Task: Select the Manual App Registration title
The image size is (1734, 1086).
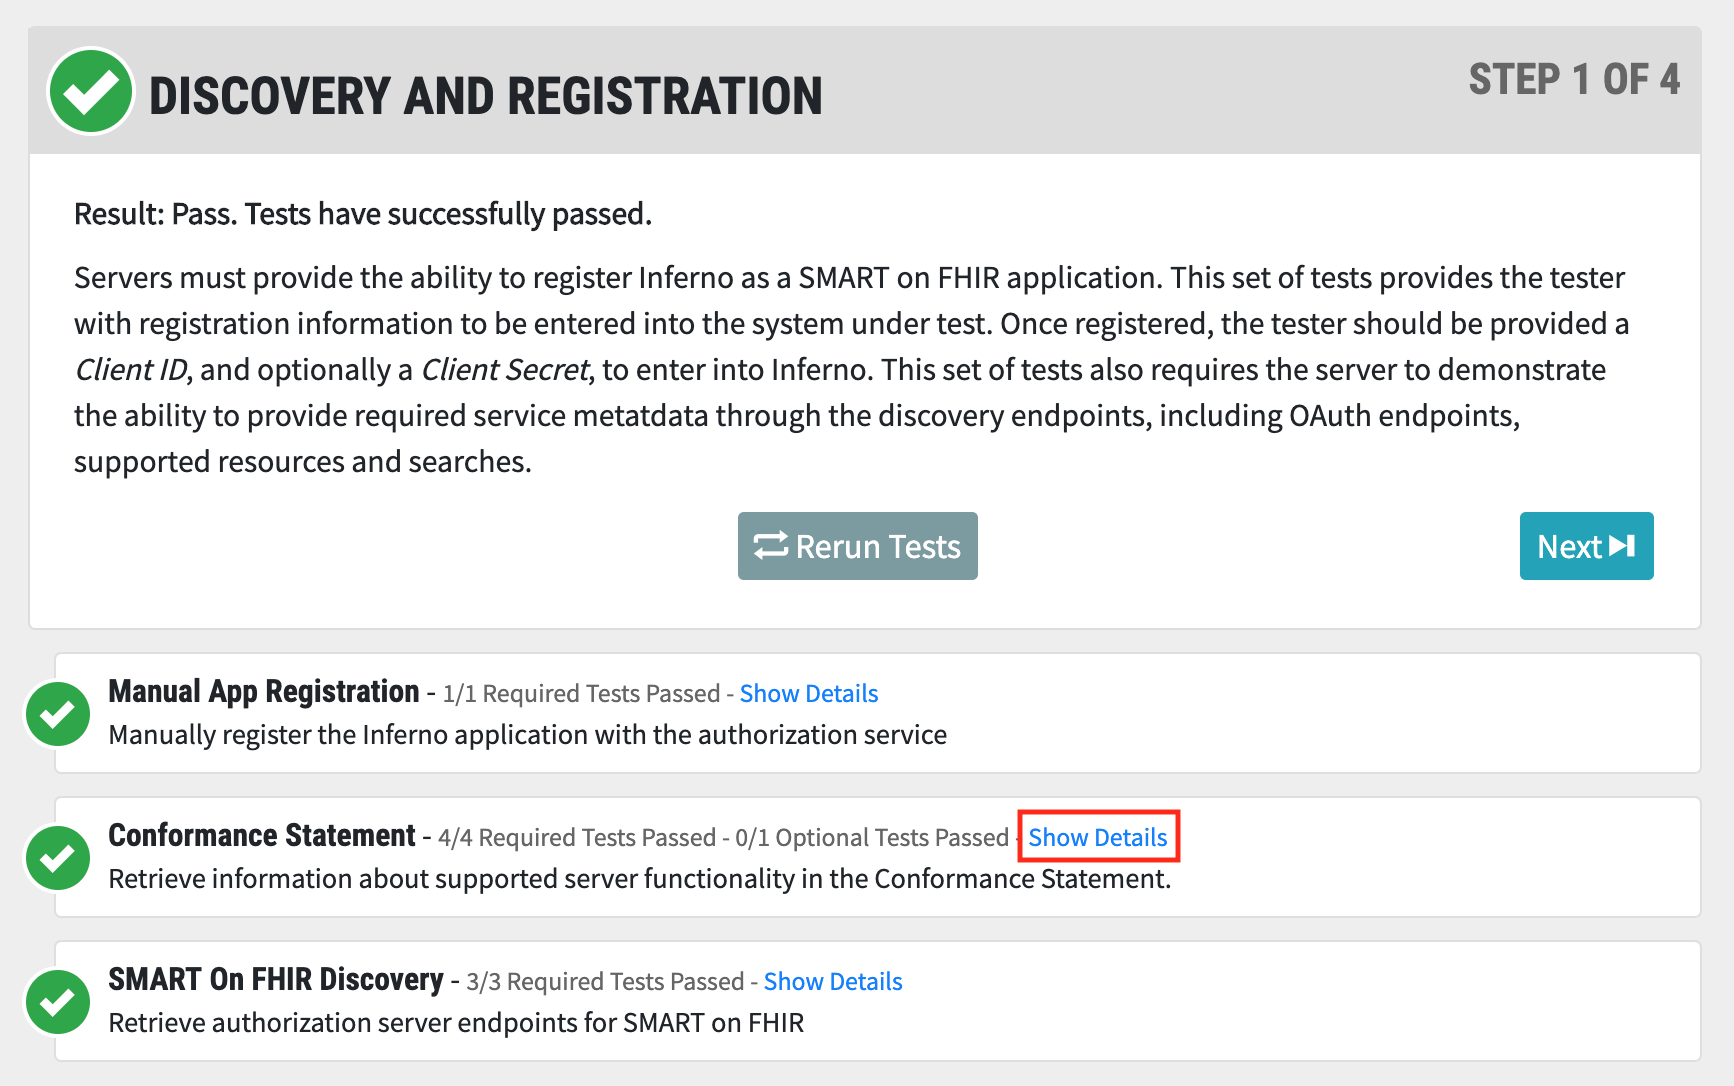Action: (x=264, y=691)
